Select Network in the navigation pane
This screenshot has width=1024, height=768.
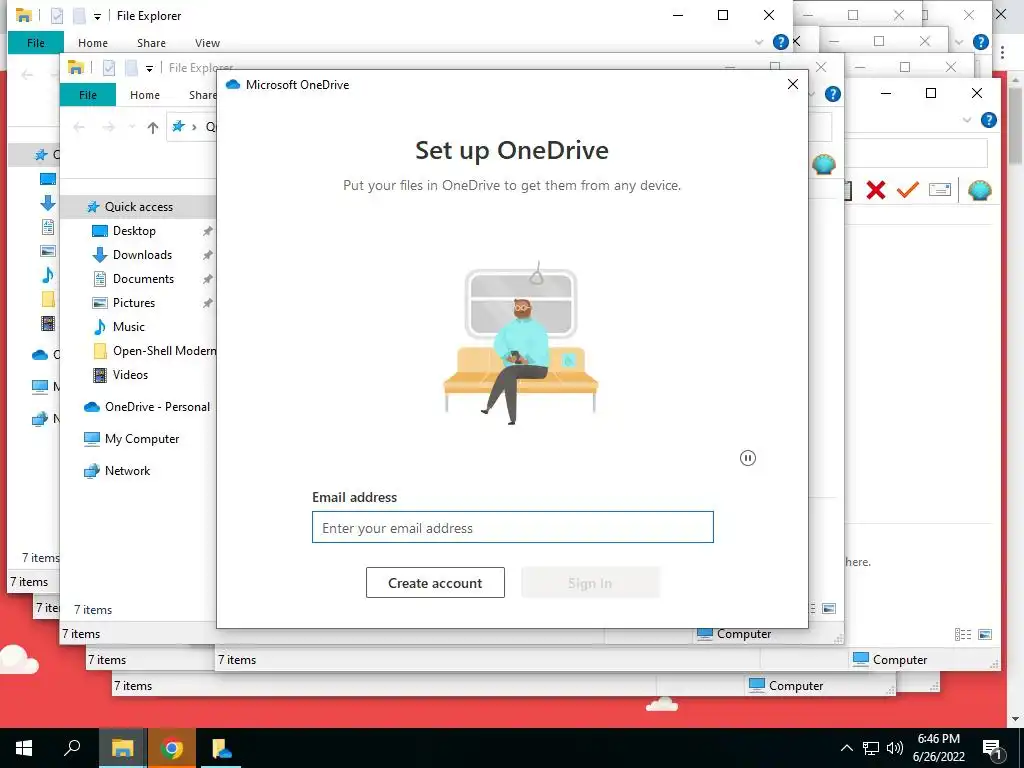(127, 471)
